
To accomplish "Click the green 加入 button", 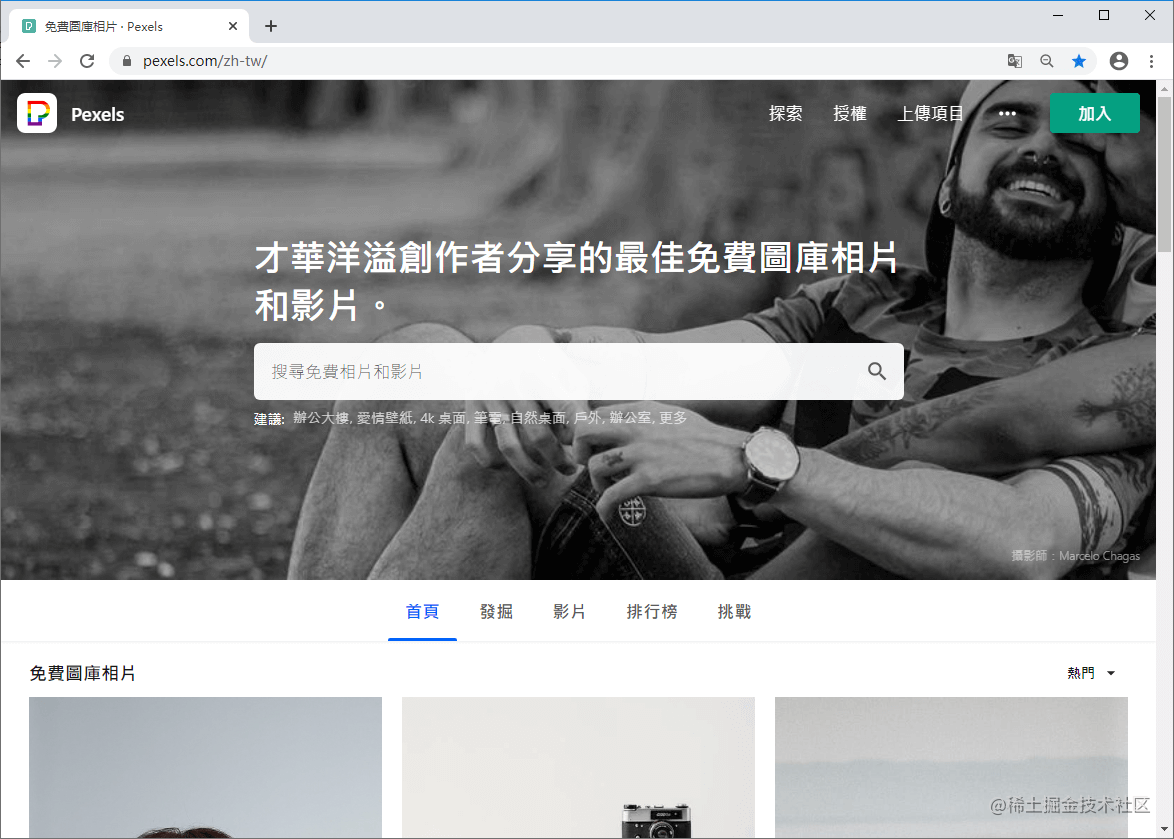I will tap(1095, 113).
